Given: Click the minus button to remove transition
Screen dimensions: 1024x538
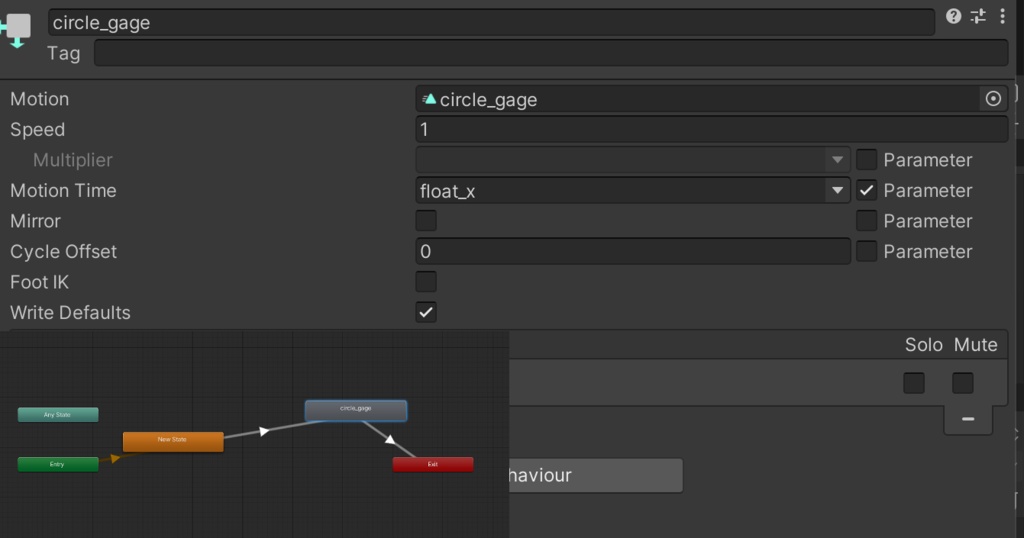Looking at the screenshot, I should [968, 419].
